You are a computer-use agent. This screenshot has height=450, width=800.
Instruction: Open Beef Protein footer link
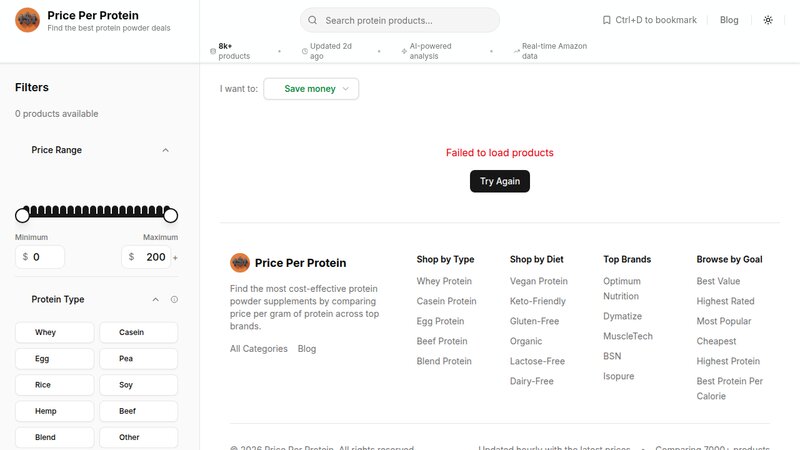click(442, 341)
